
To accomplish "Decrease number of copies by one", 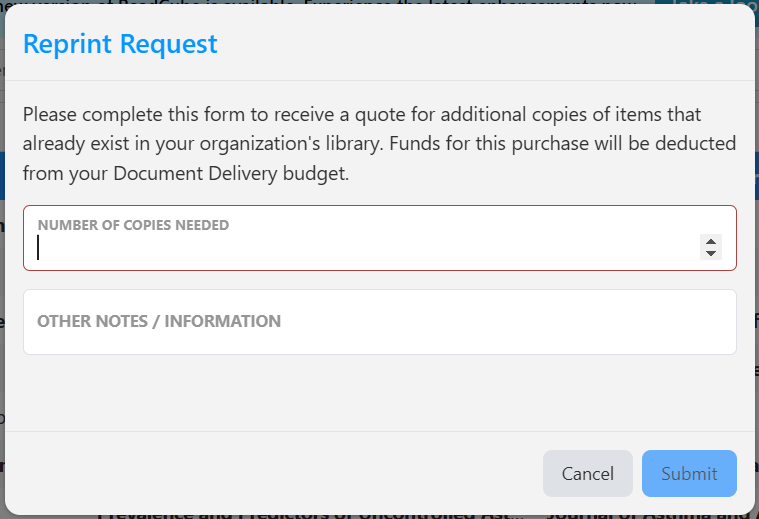I will pos(711,253).
